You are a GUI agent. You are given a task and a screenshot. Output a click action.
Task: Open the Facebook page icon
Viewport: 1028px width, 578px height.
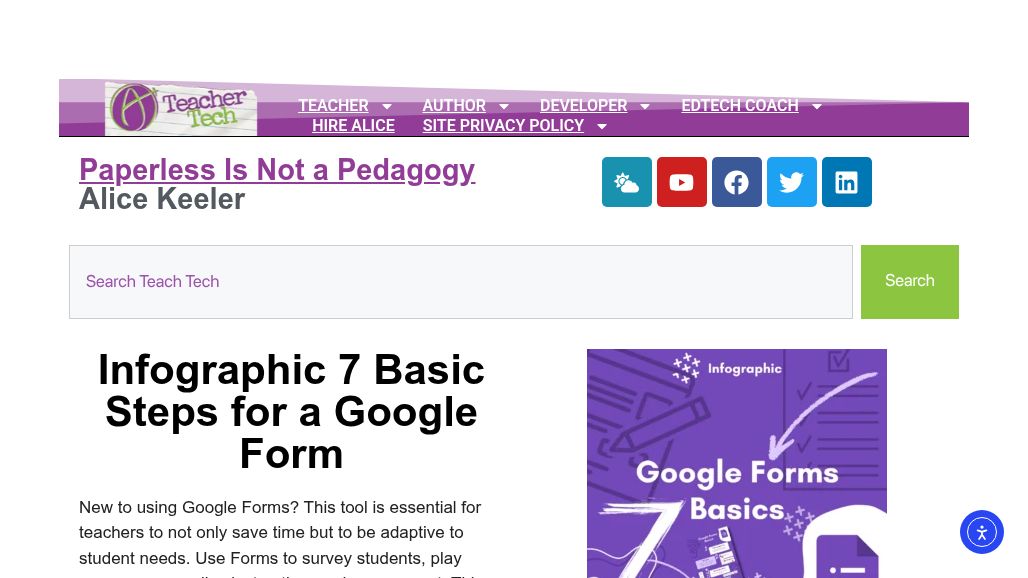coord(737,182)
